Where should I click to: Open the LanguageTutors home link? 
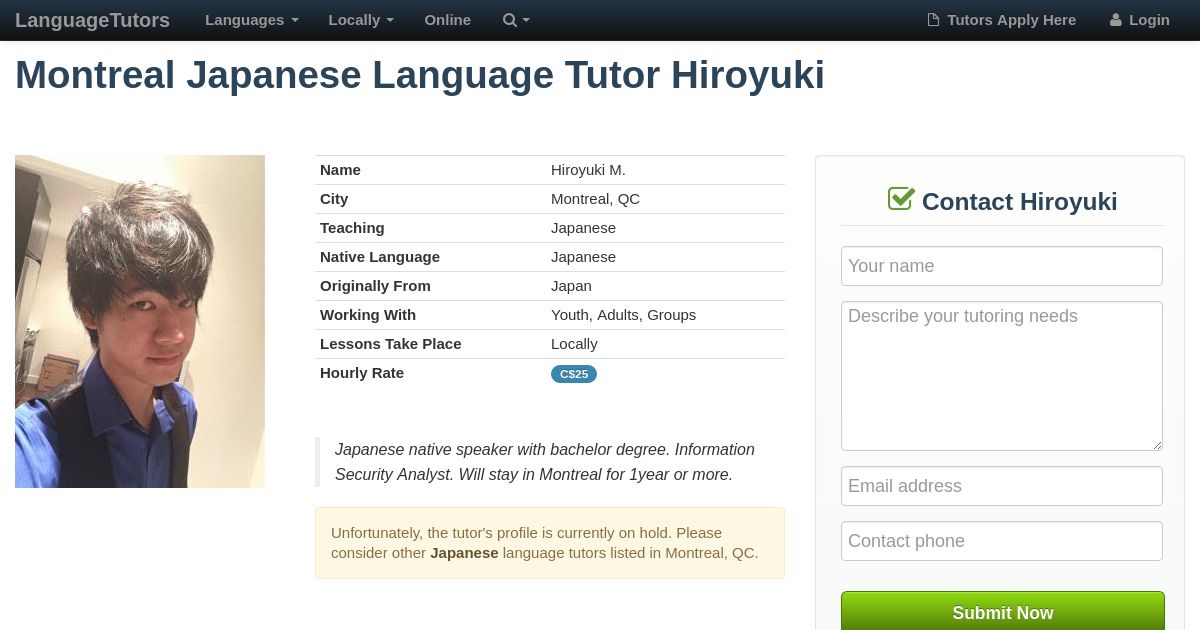92,20
